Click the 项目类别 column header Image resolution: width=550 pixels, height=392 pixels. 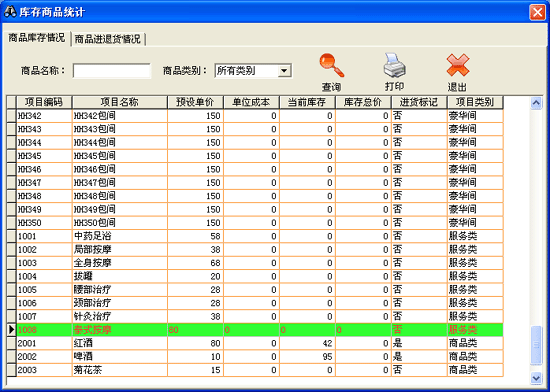coord(475,102)
